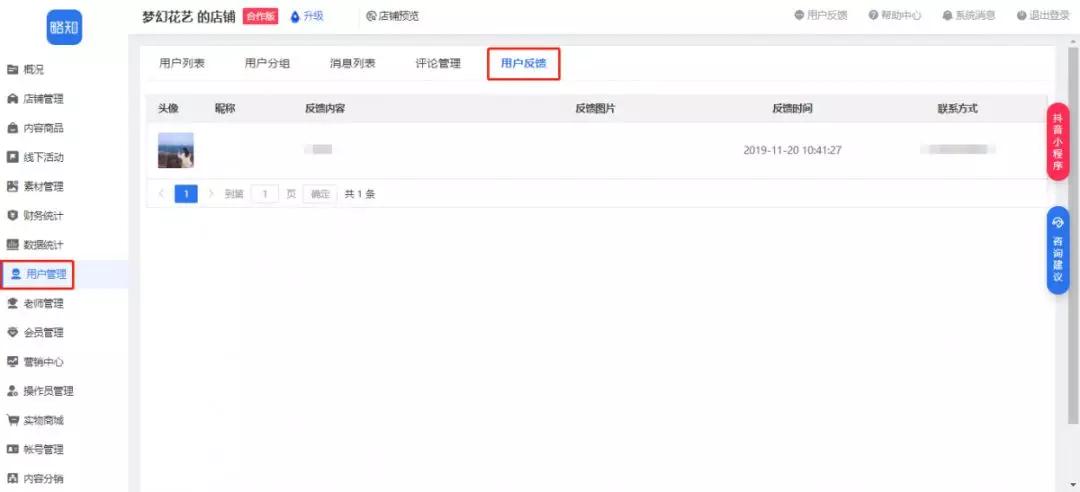This screenshot has height=492, width=1080.
Task: Open the feedback user's avatar thumbnail
Action: click(x=176, y=150)
